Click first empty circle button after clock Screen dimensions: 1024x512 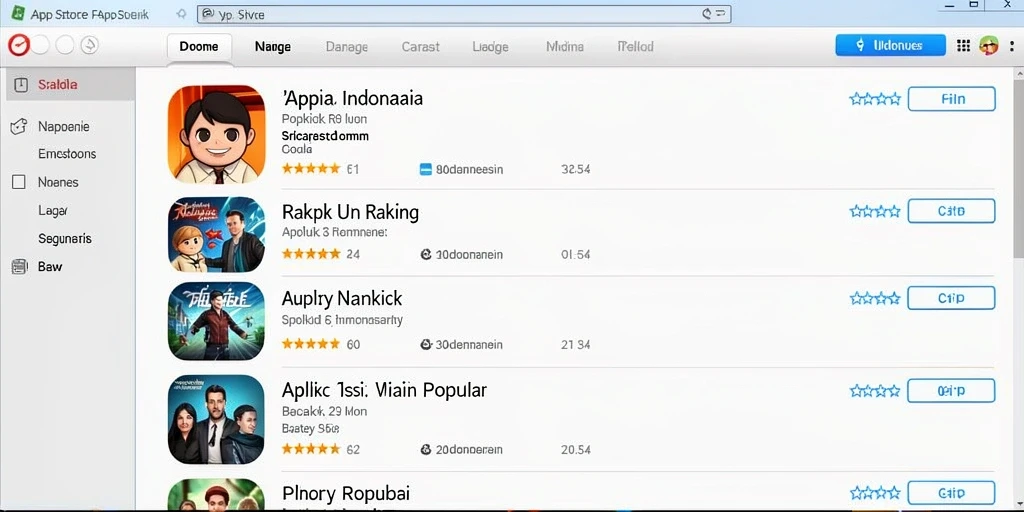(x=40, y=45)
